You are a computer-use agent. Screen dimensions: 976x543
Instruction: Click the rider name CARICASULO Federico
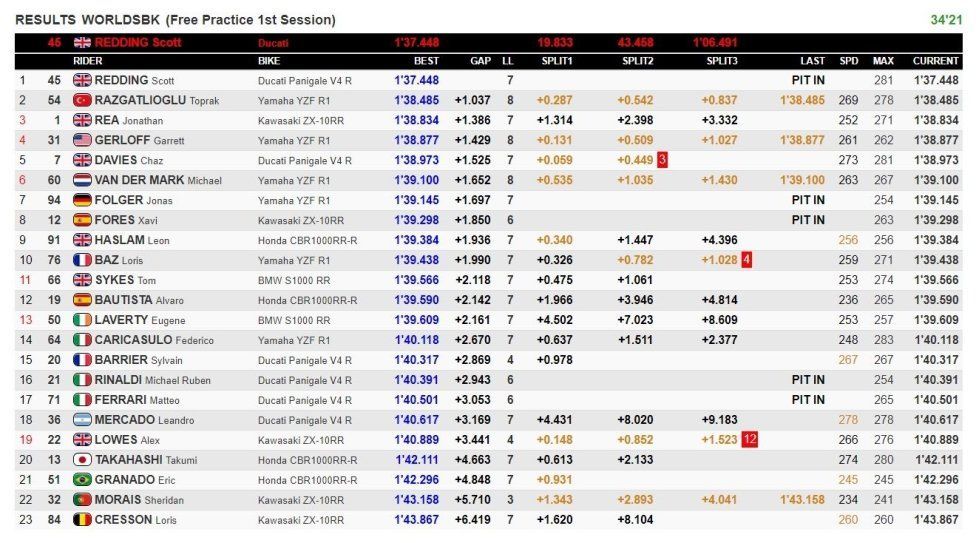[154, 339]
